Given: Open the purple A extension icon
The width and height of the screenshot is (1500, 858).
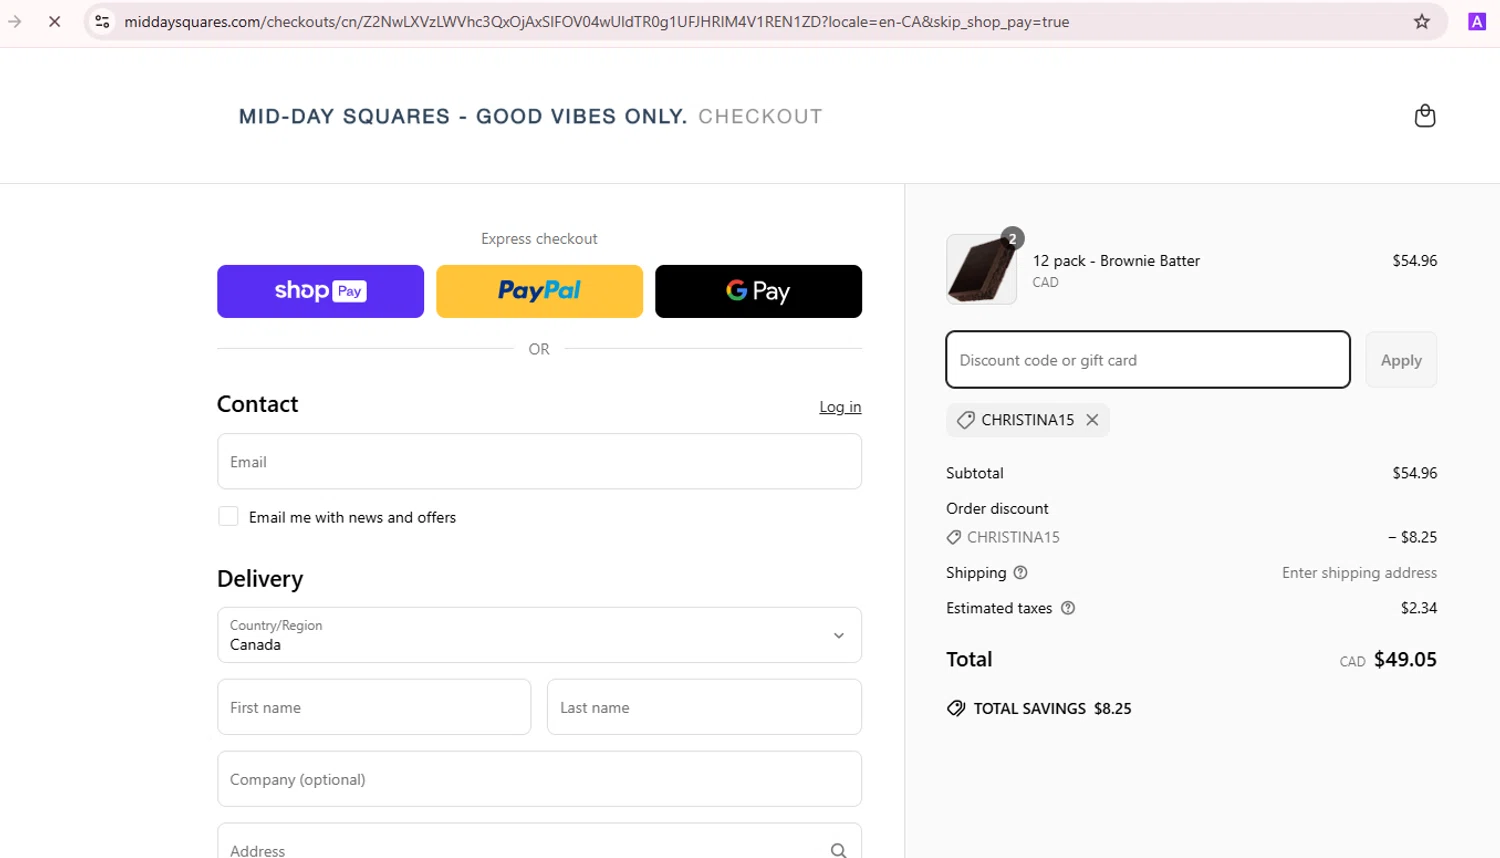Looking at the screenshot, I should pos(1476,21).
